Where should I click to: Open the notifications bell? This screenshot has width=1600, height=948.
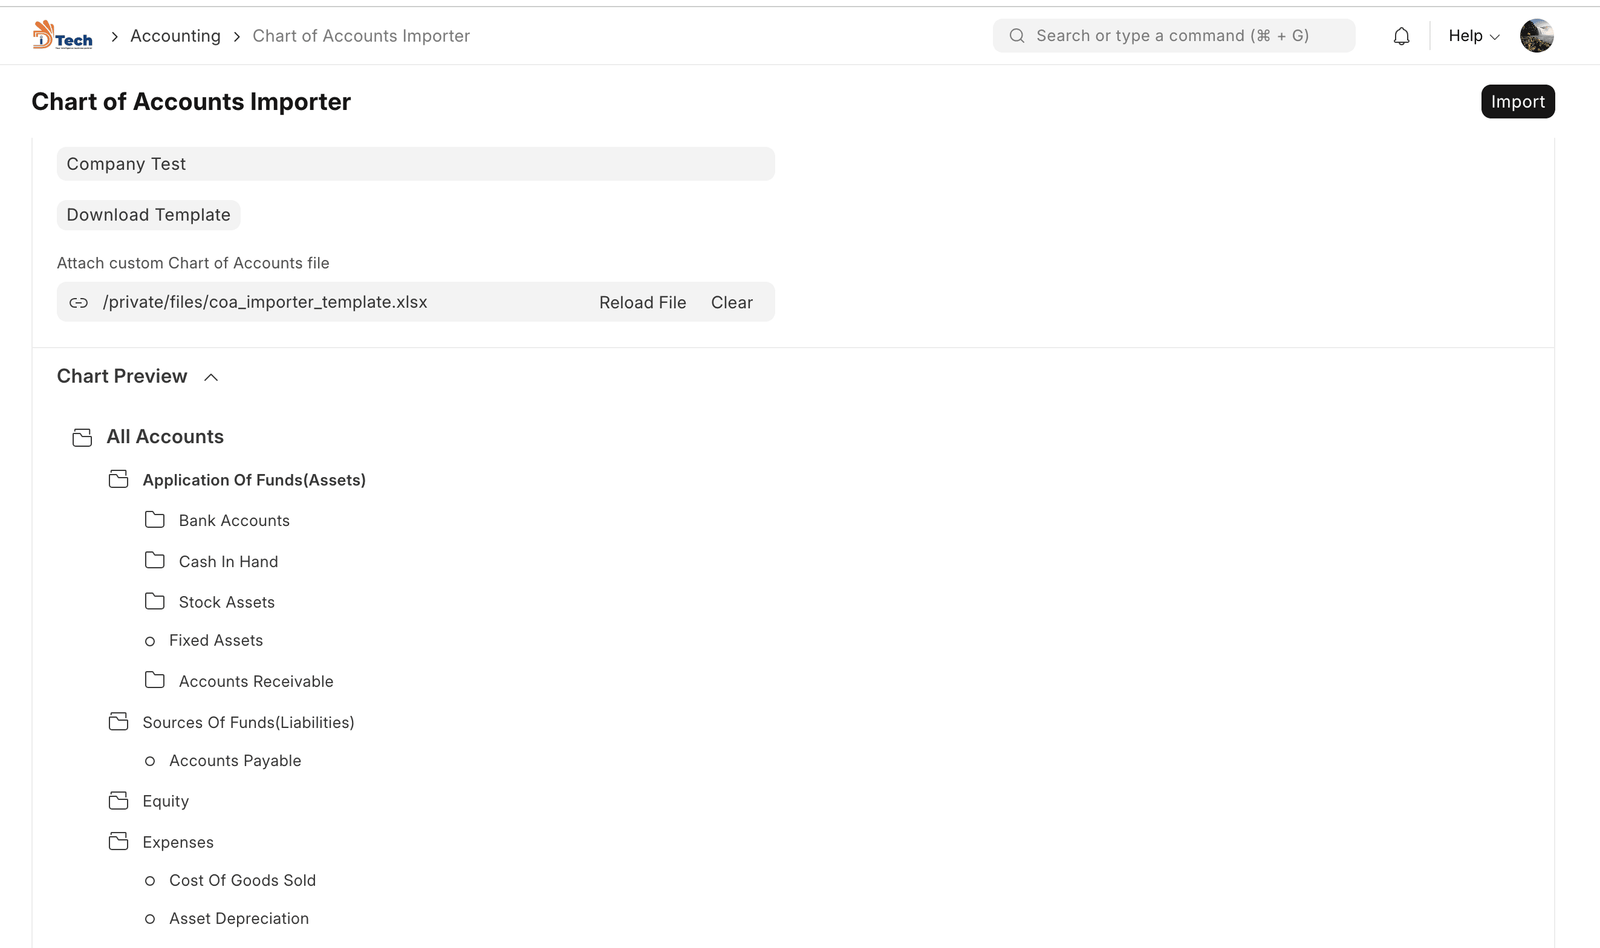click(1401, 36)
